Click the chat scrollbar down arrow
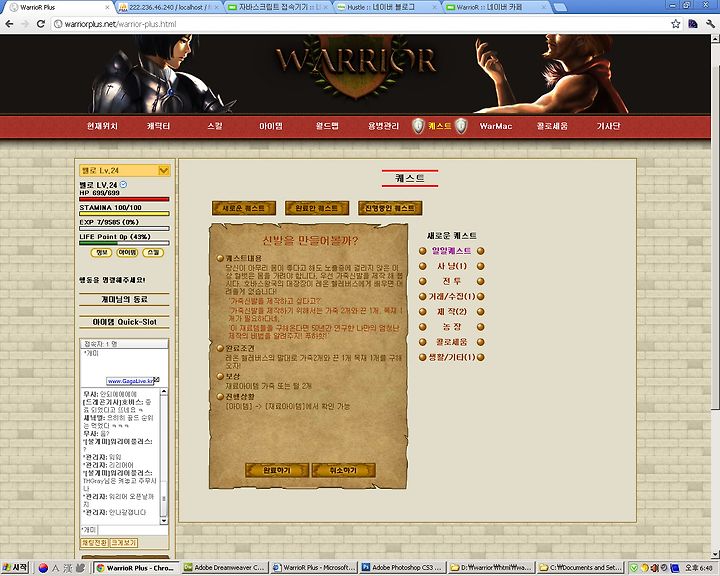 pos(163,520)
